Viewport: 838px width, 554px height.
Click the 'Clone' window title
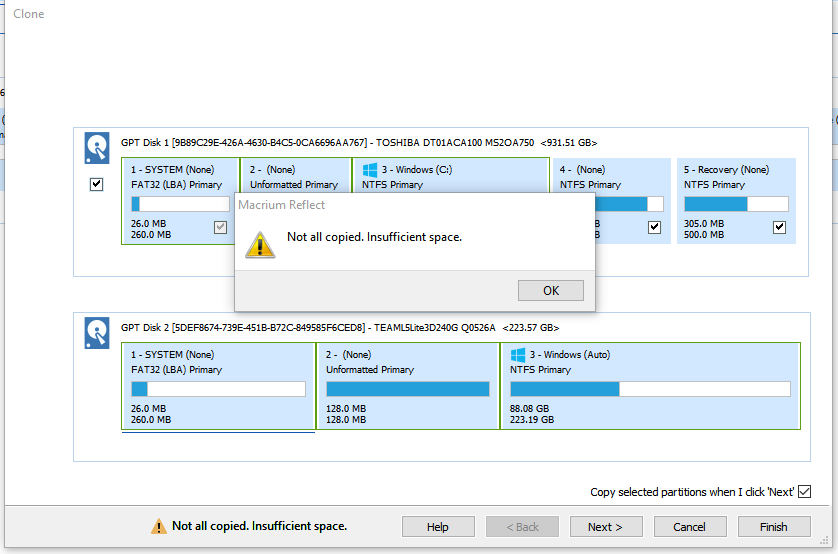(x=29, y=14)
